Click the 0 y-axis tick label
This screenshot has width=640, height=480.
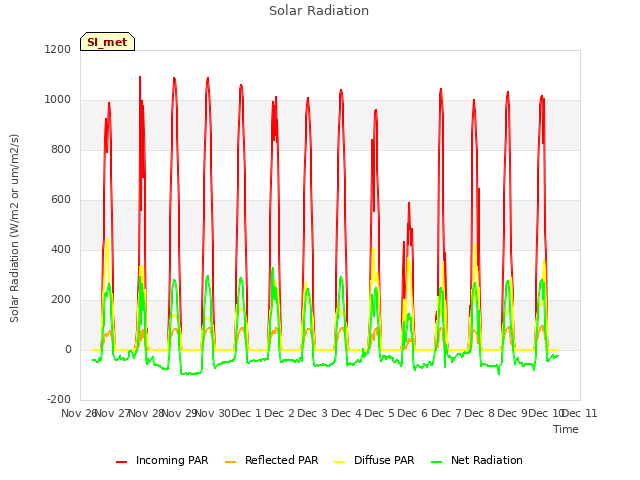point(68,349)
